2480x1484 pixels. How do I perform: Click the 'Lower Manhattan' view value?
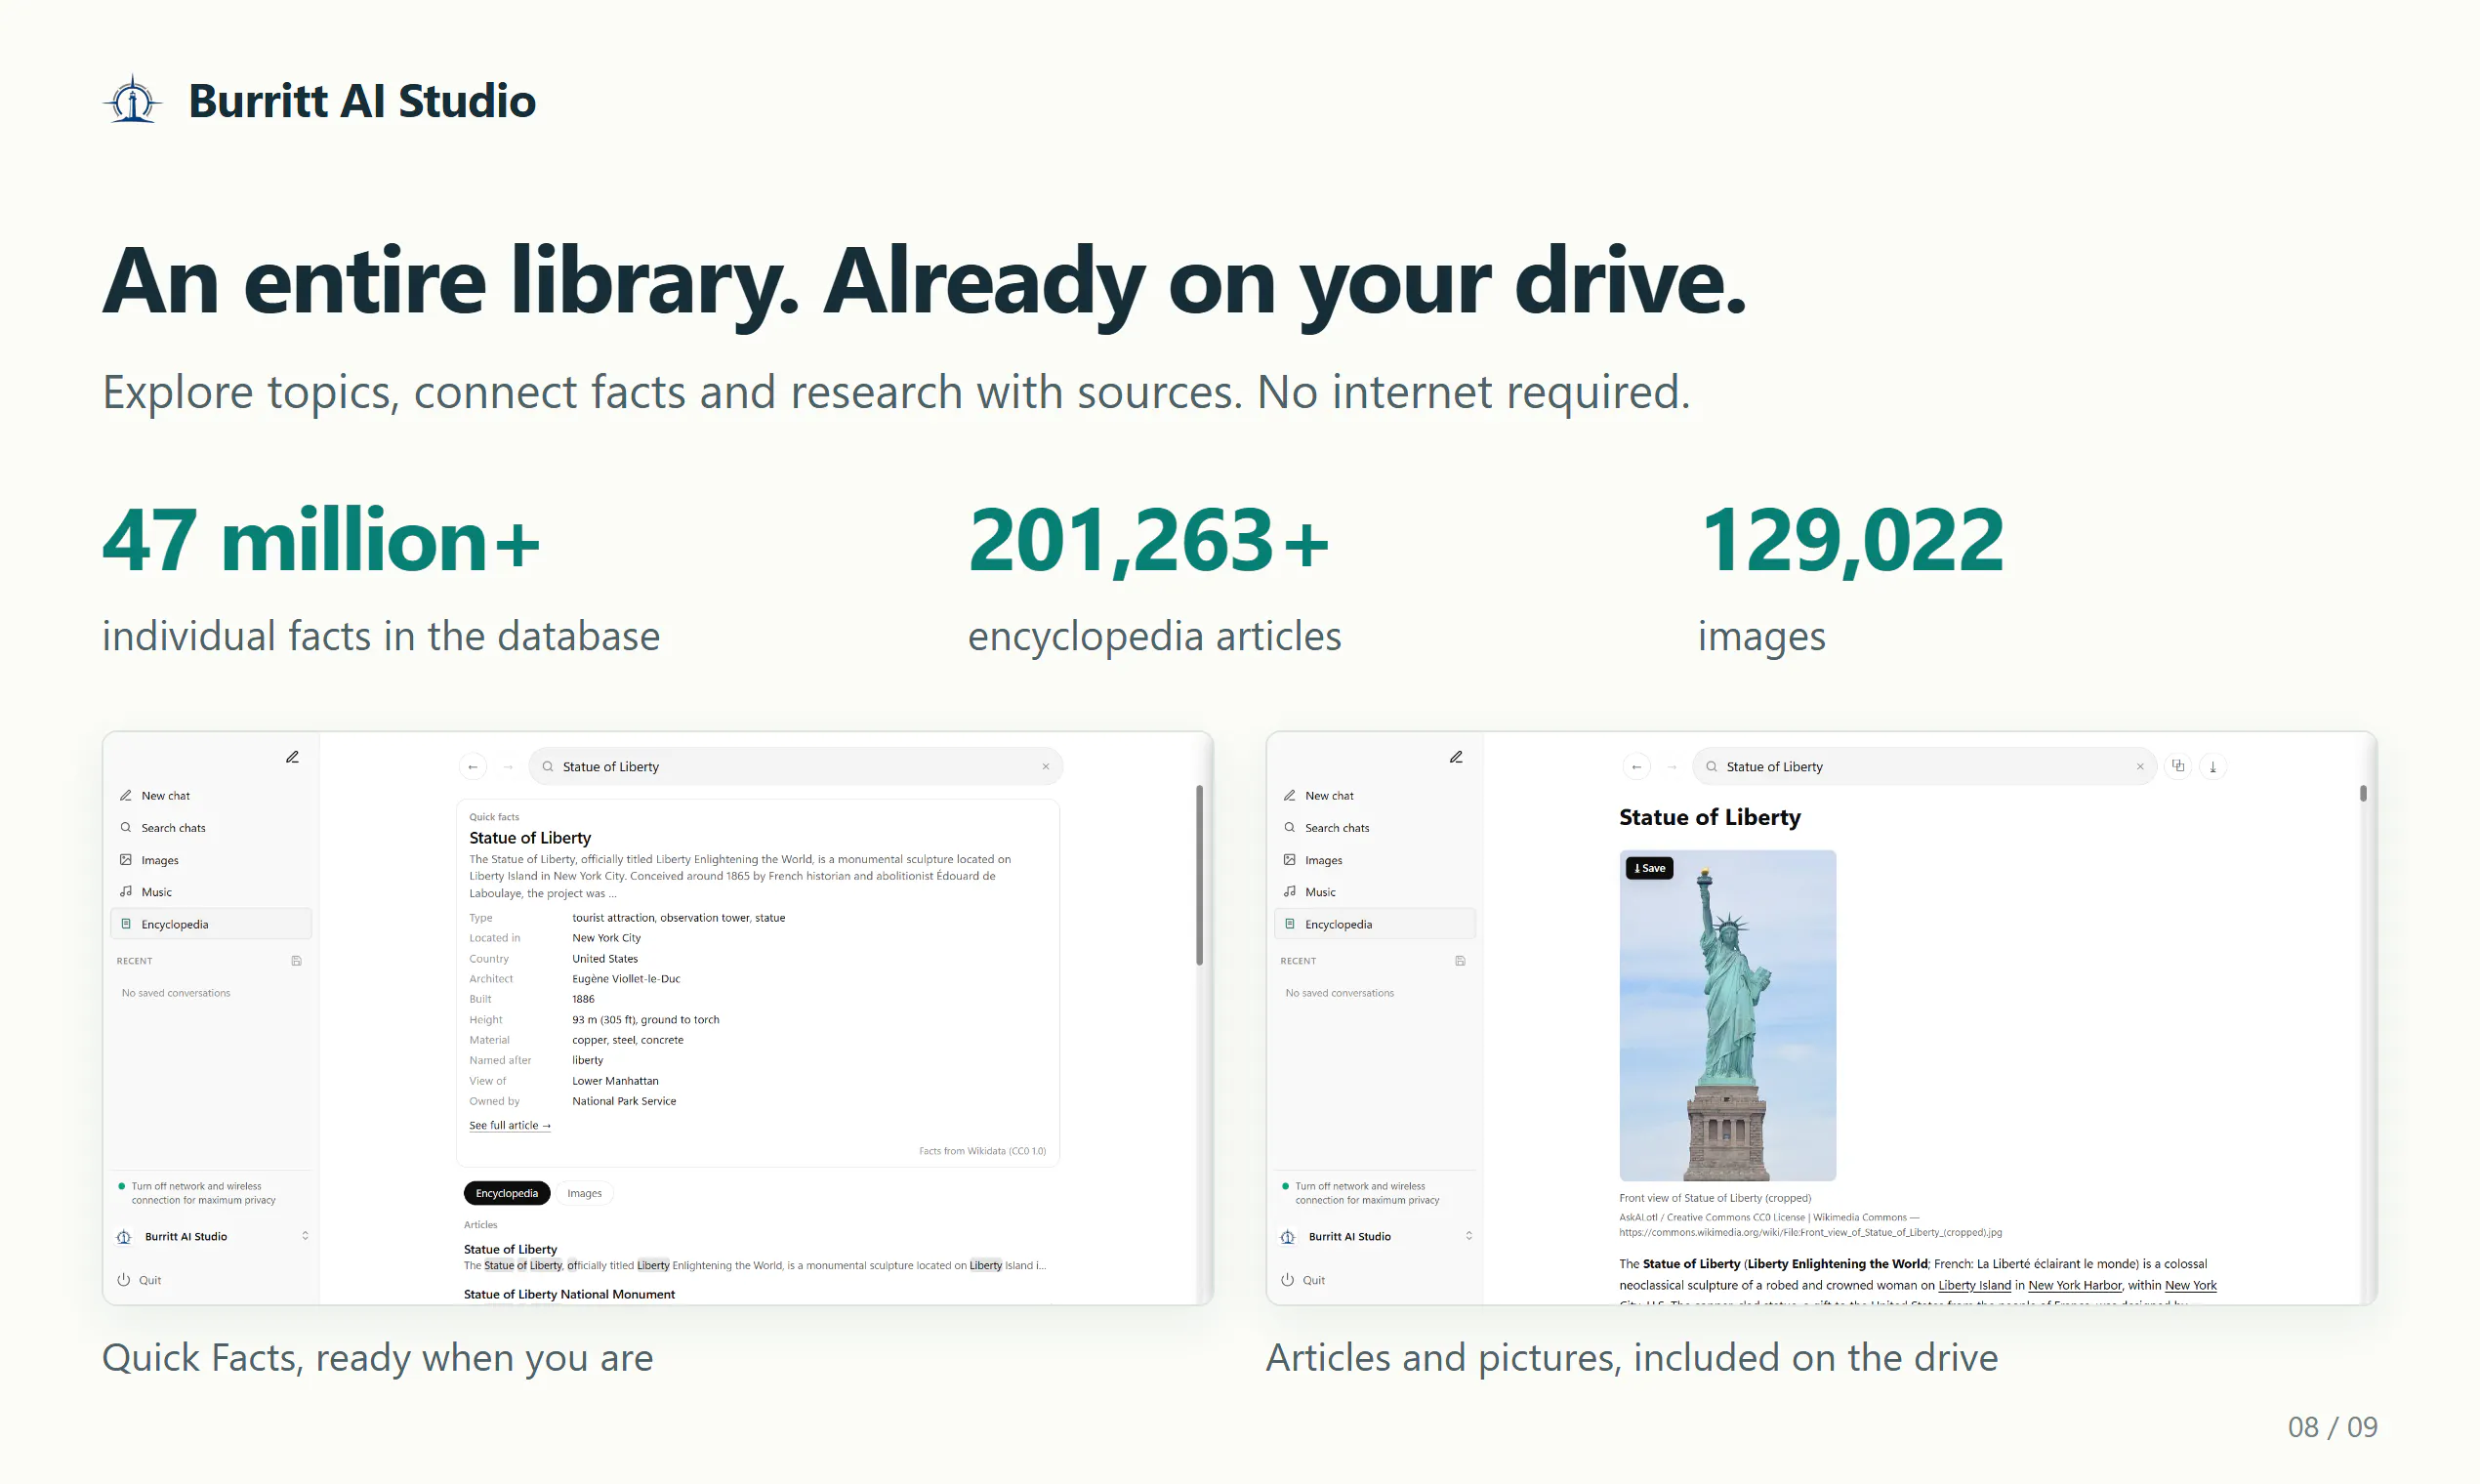click(615, 1081)
